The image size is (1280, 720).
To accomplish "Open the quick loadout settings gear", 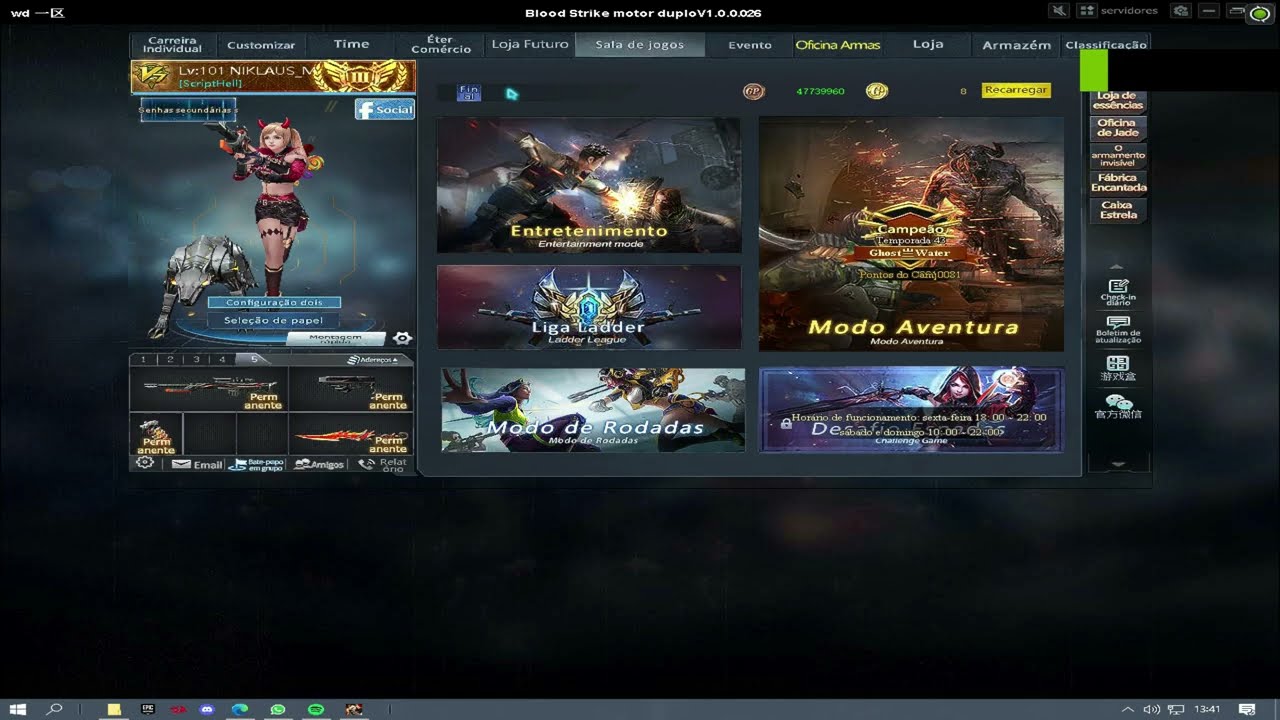I will [402, 339].
